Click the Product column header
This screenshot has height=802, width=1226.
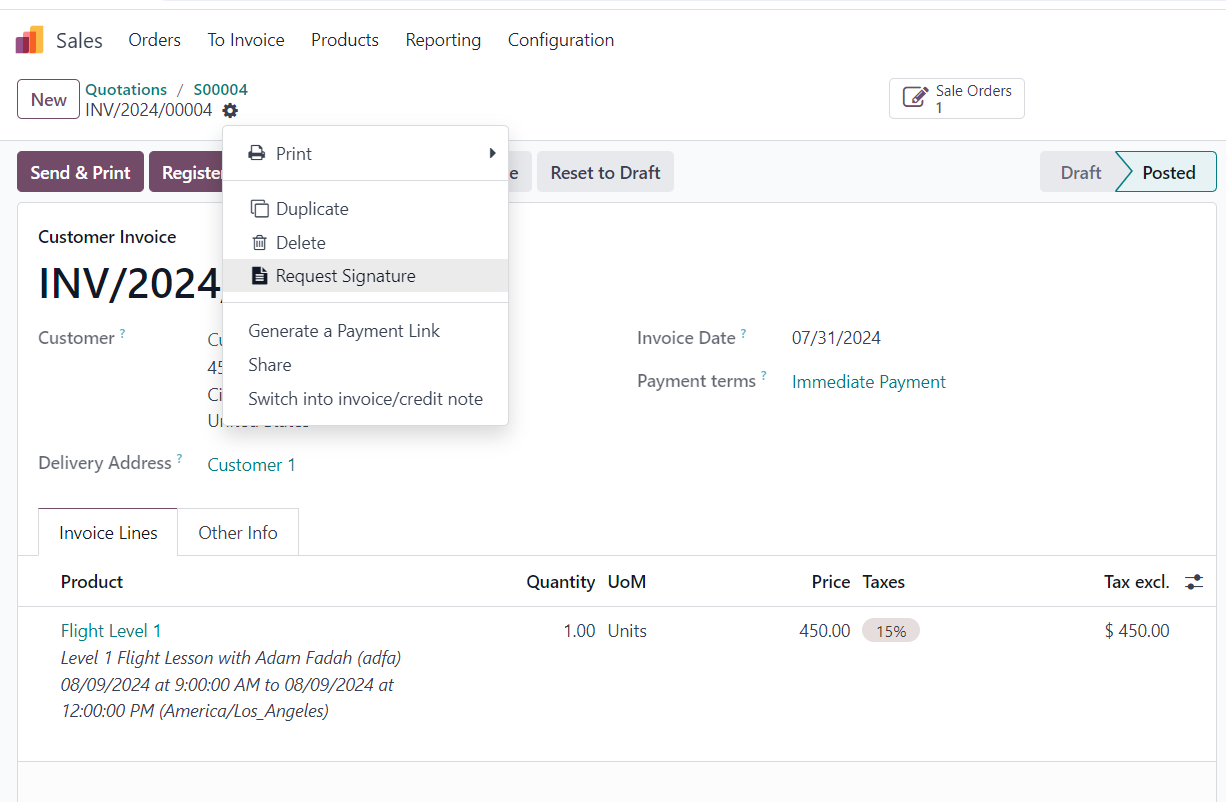point(92,582)
